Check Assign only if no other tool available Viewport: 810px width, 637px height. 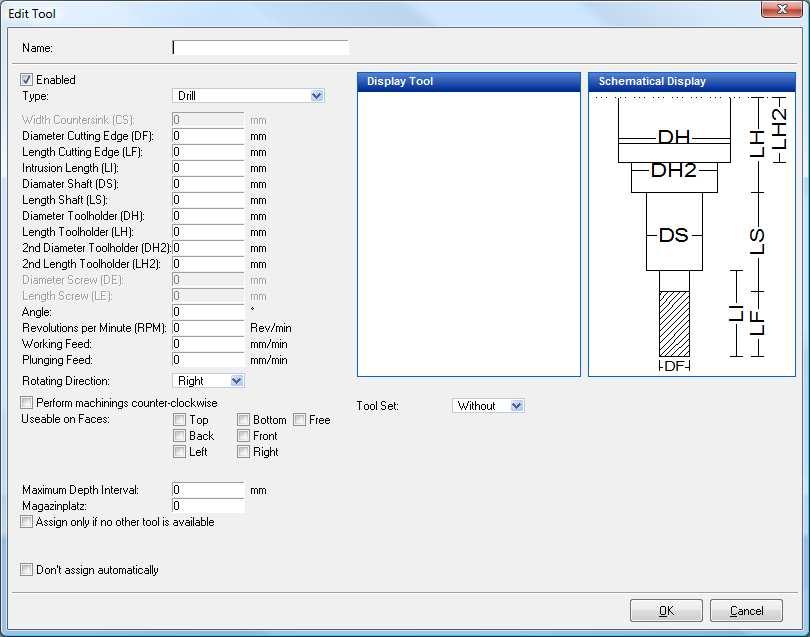click(x=26, y=521)
